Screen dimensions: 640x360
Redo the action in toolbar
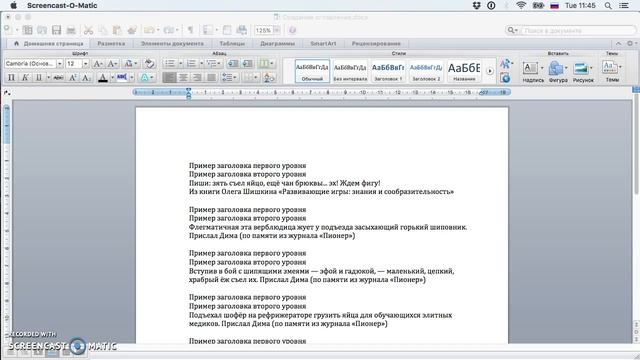169,30
